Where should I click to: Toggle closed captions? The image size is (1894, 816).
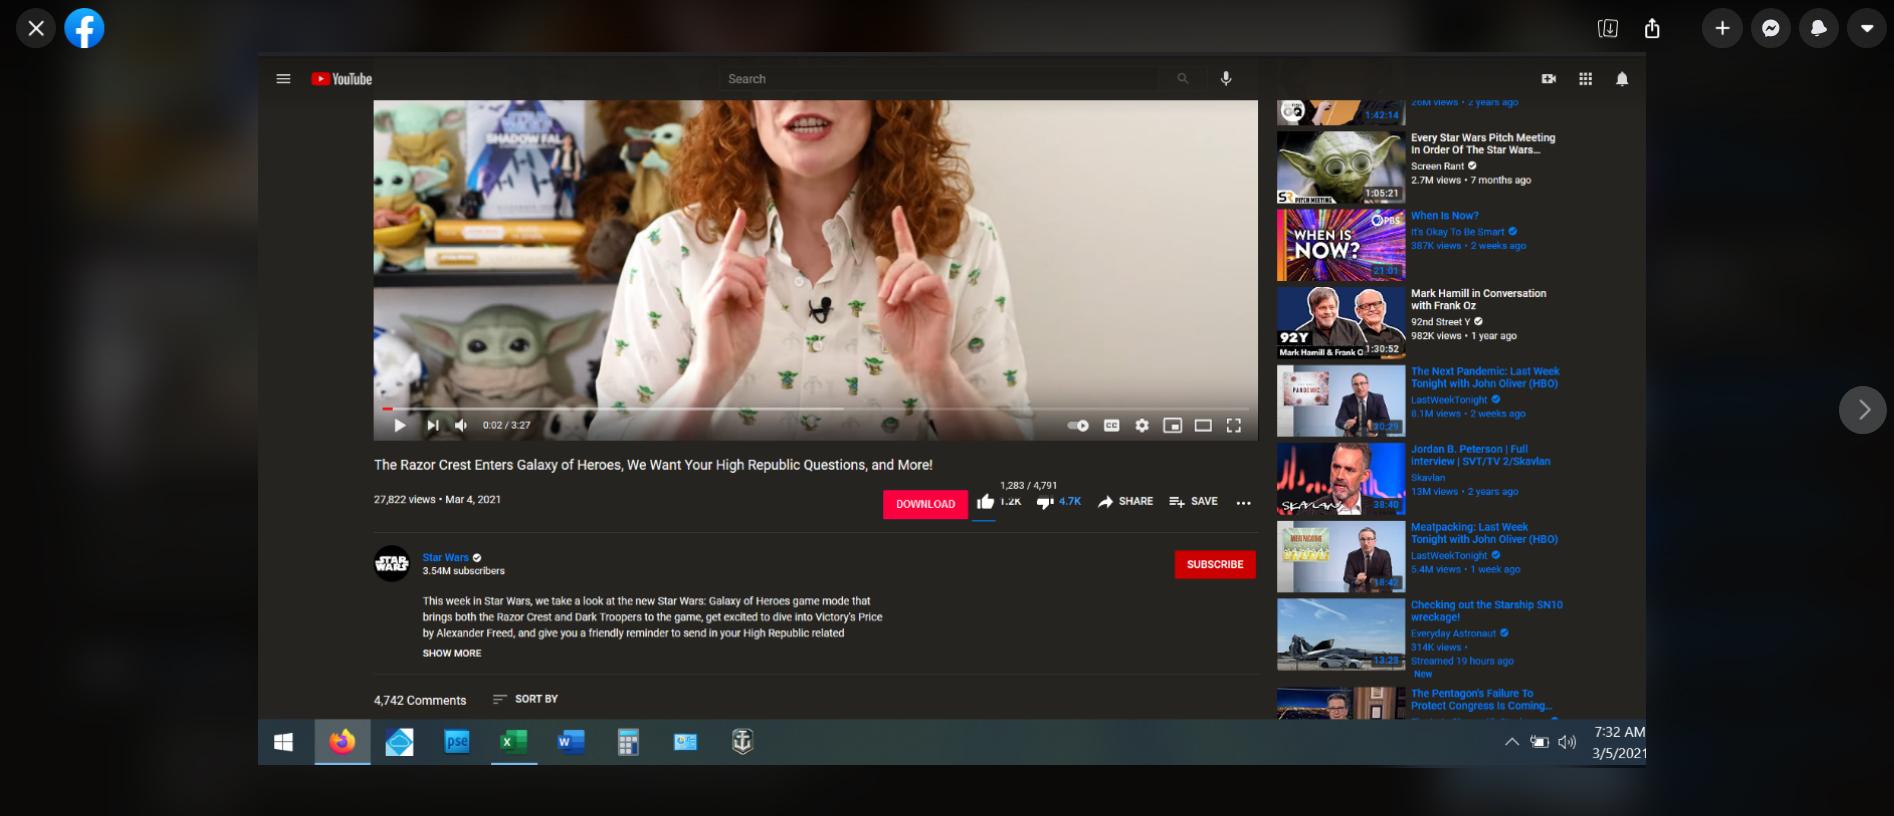point(1111,425)
